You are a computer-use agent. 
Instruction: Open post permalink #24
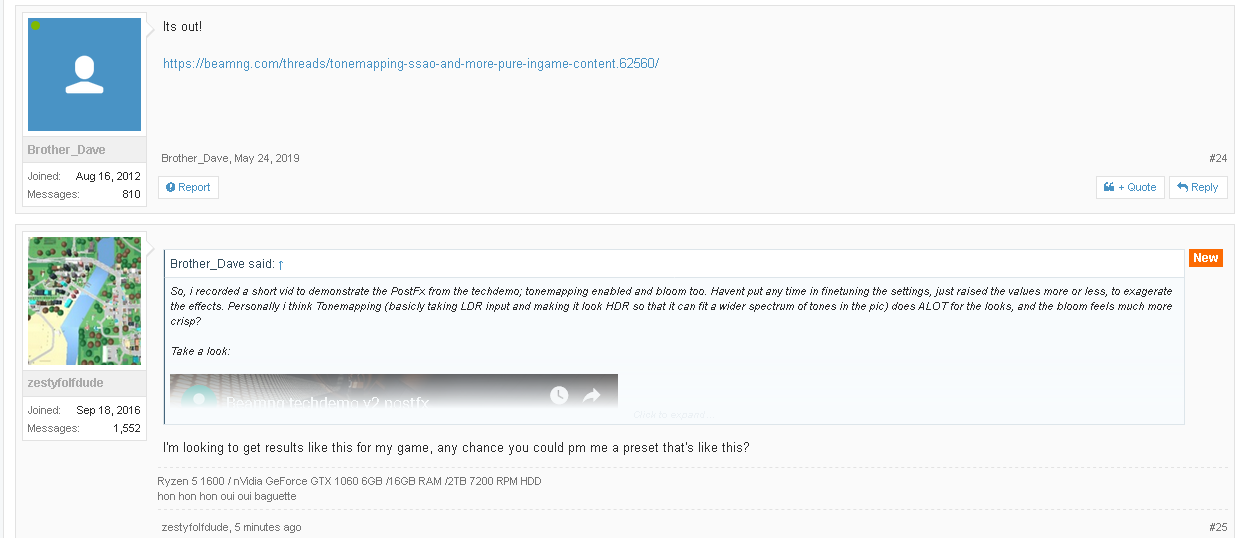click(1217, 158)
